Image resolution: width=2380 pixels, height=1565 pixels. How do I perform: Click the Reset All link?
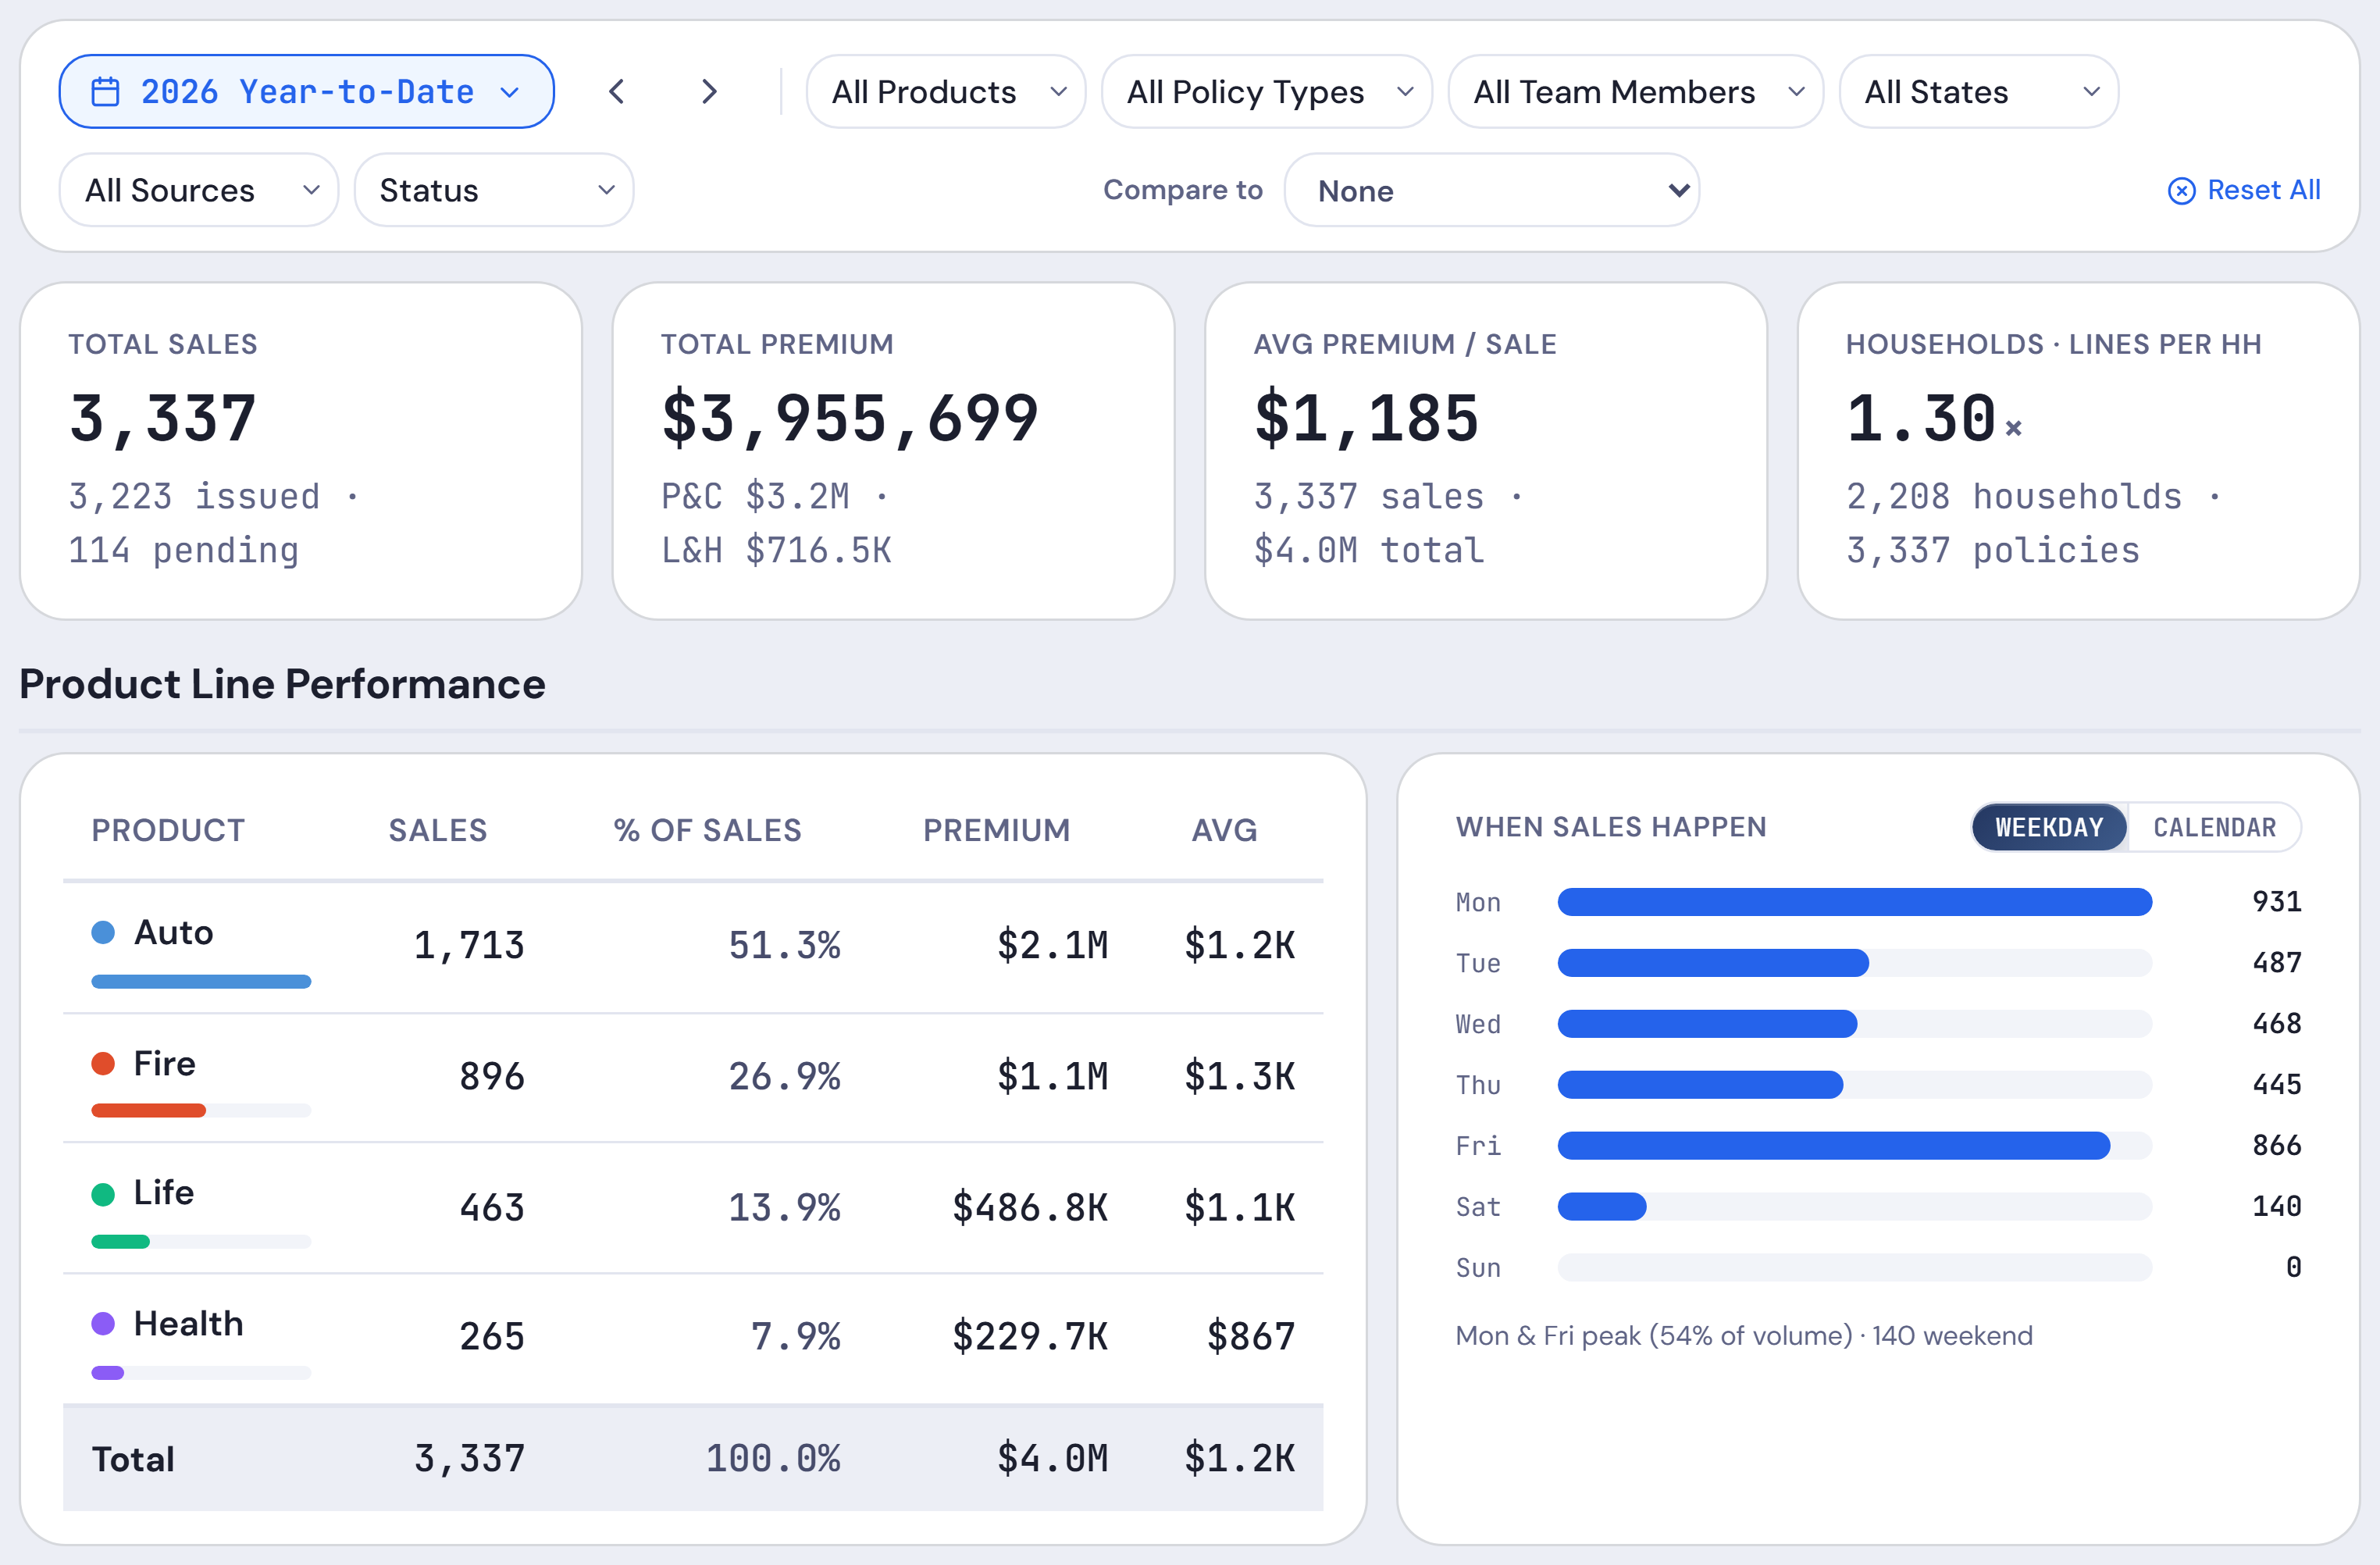(x=2244, y=190)
